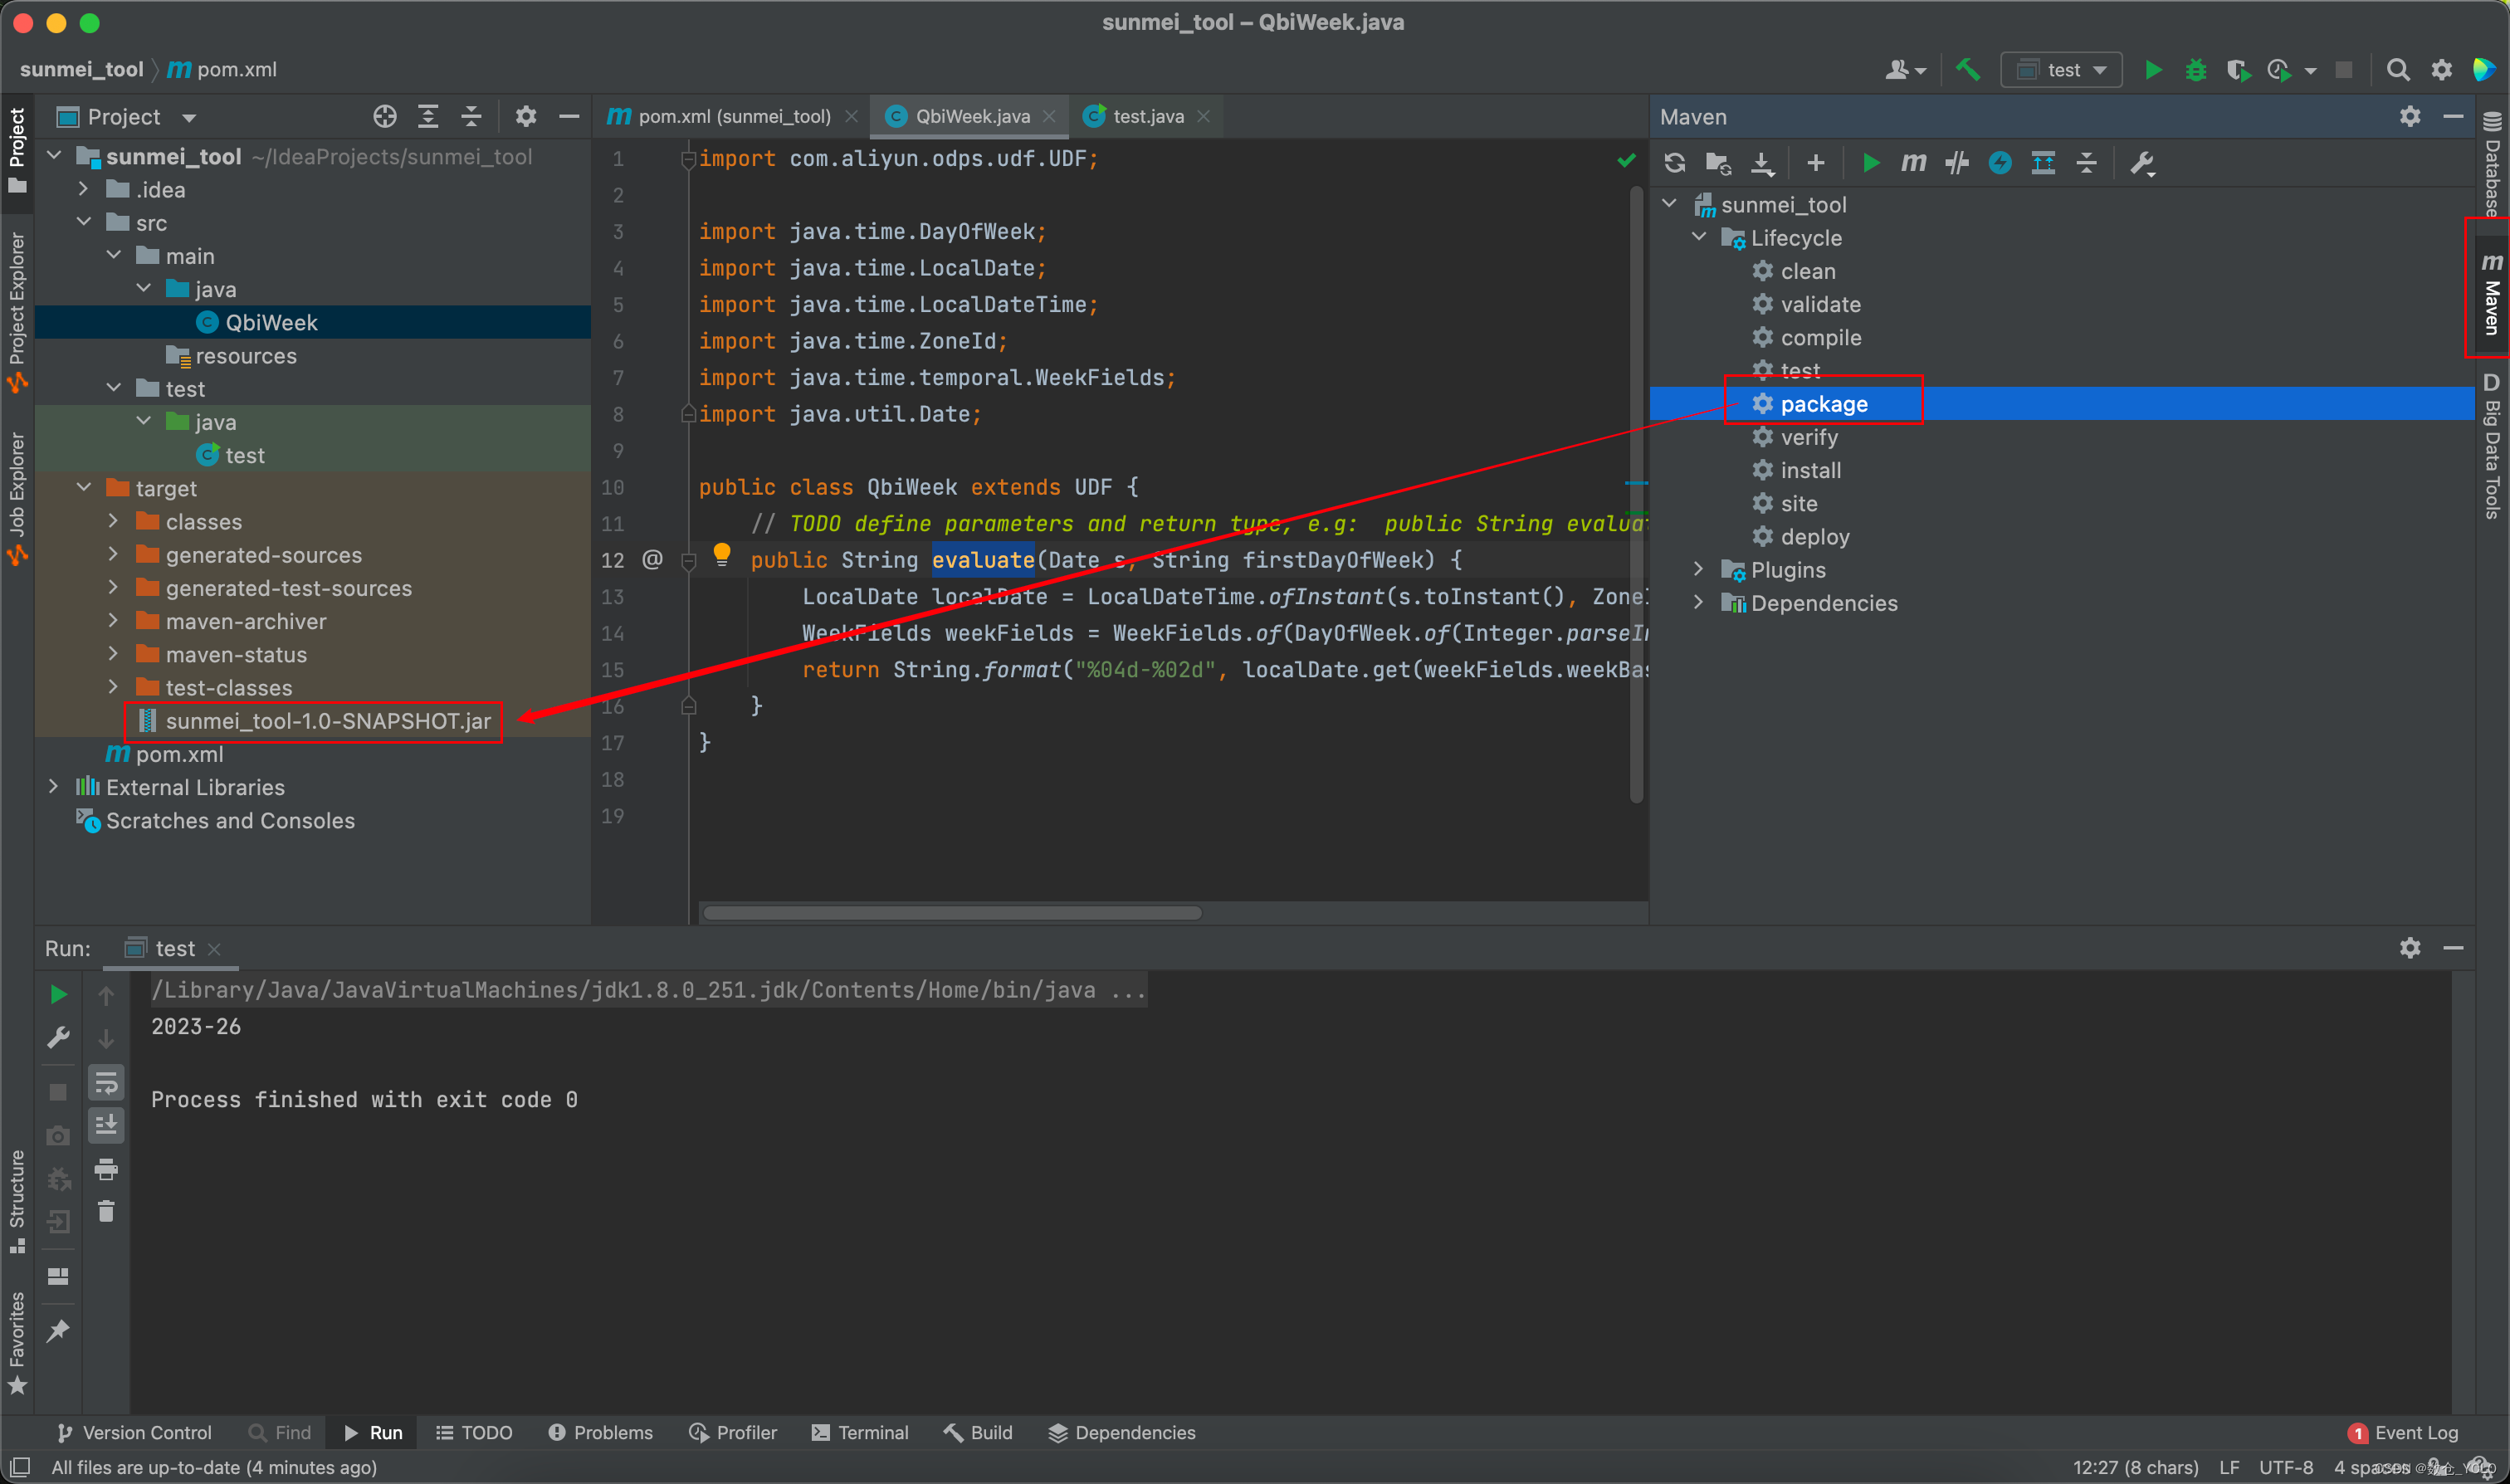Screen dimensions: 2510x1484
Task: Collapse the target folder
Action: [84, 488]
